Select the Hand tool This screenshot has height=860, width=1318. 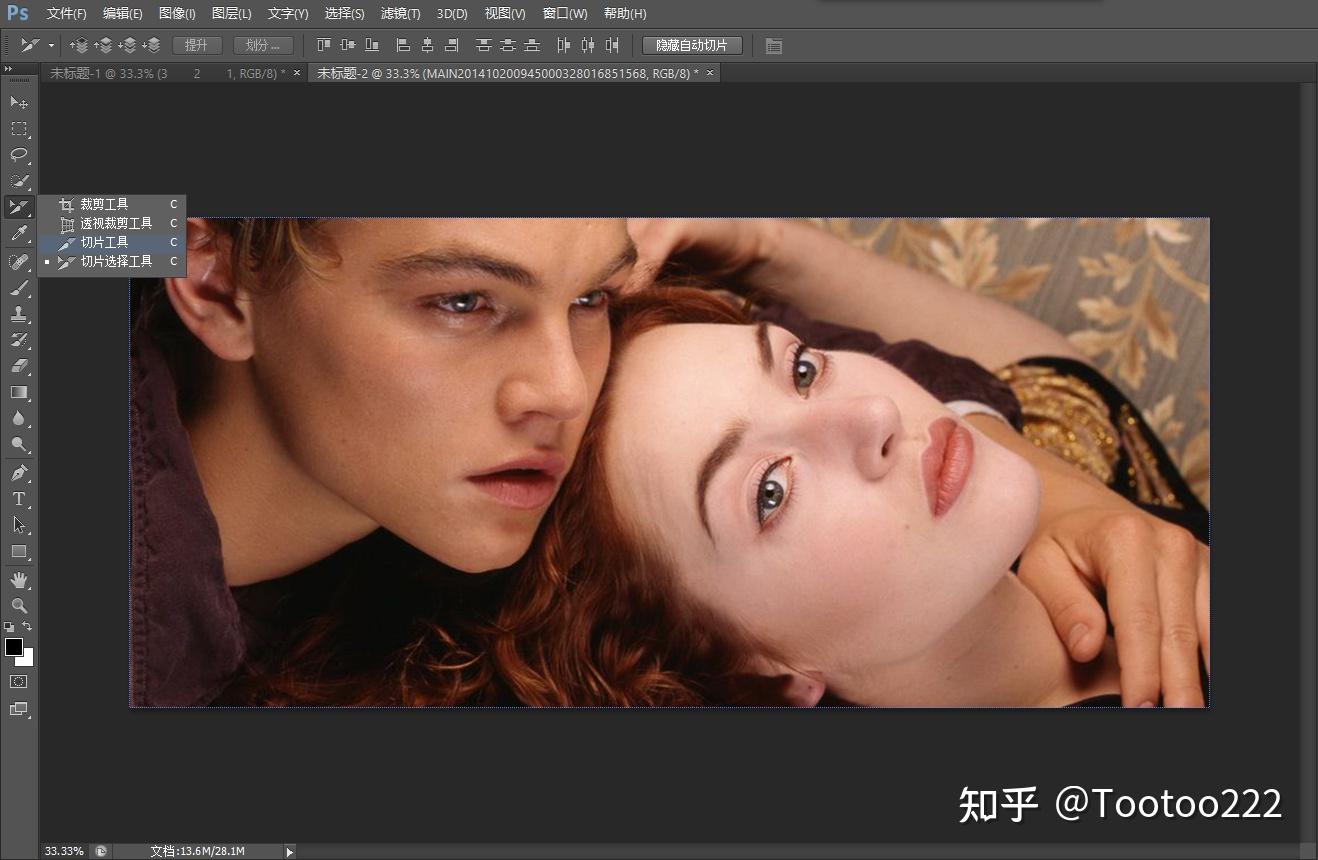click(x=19, y=580)
